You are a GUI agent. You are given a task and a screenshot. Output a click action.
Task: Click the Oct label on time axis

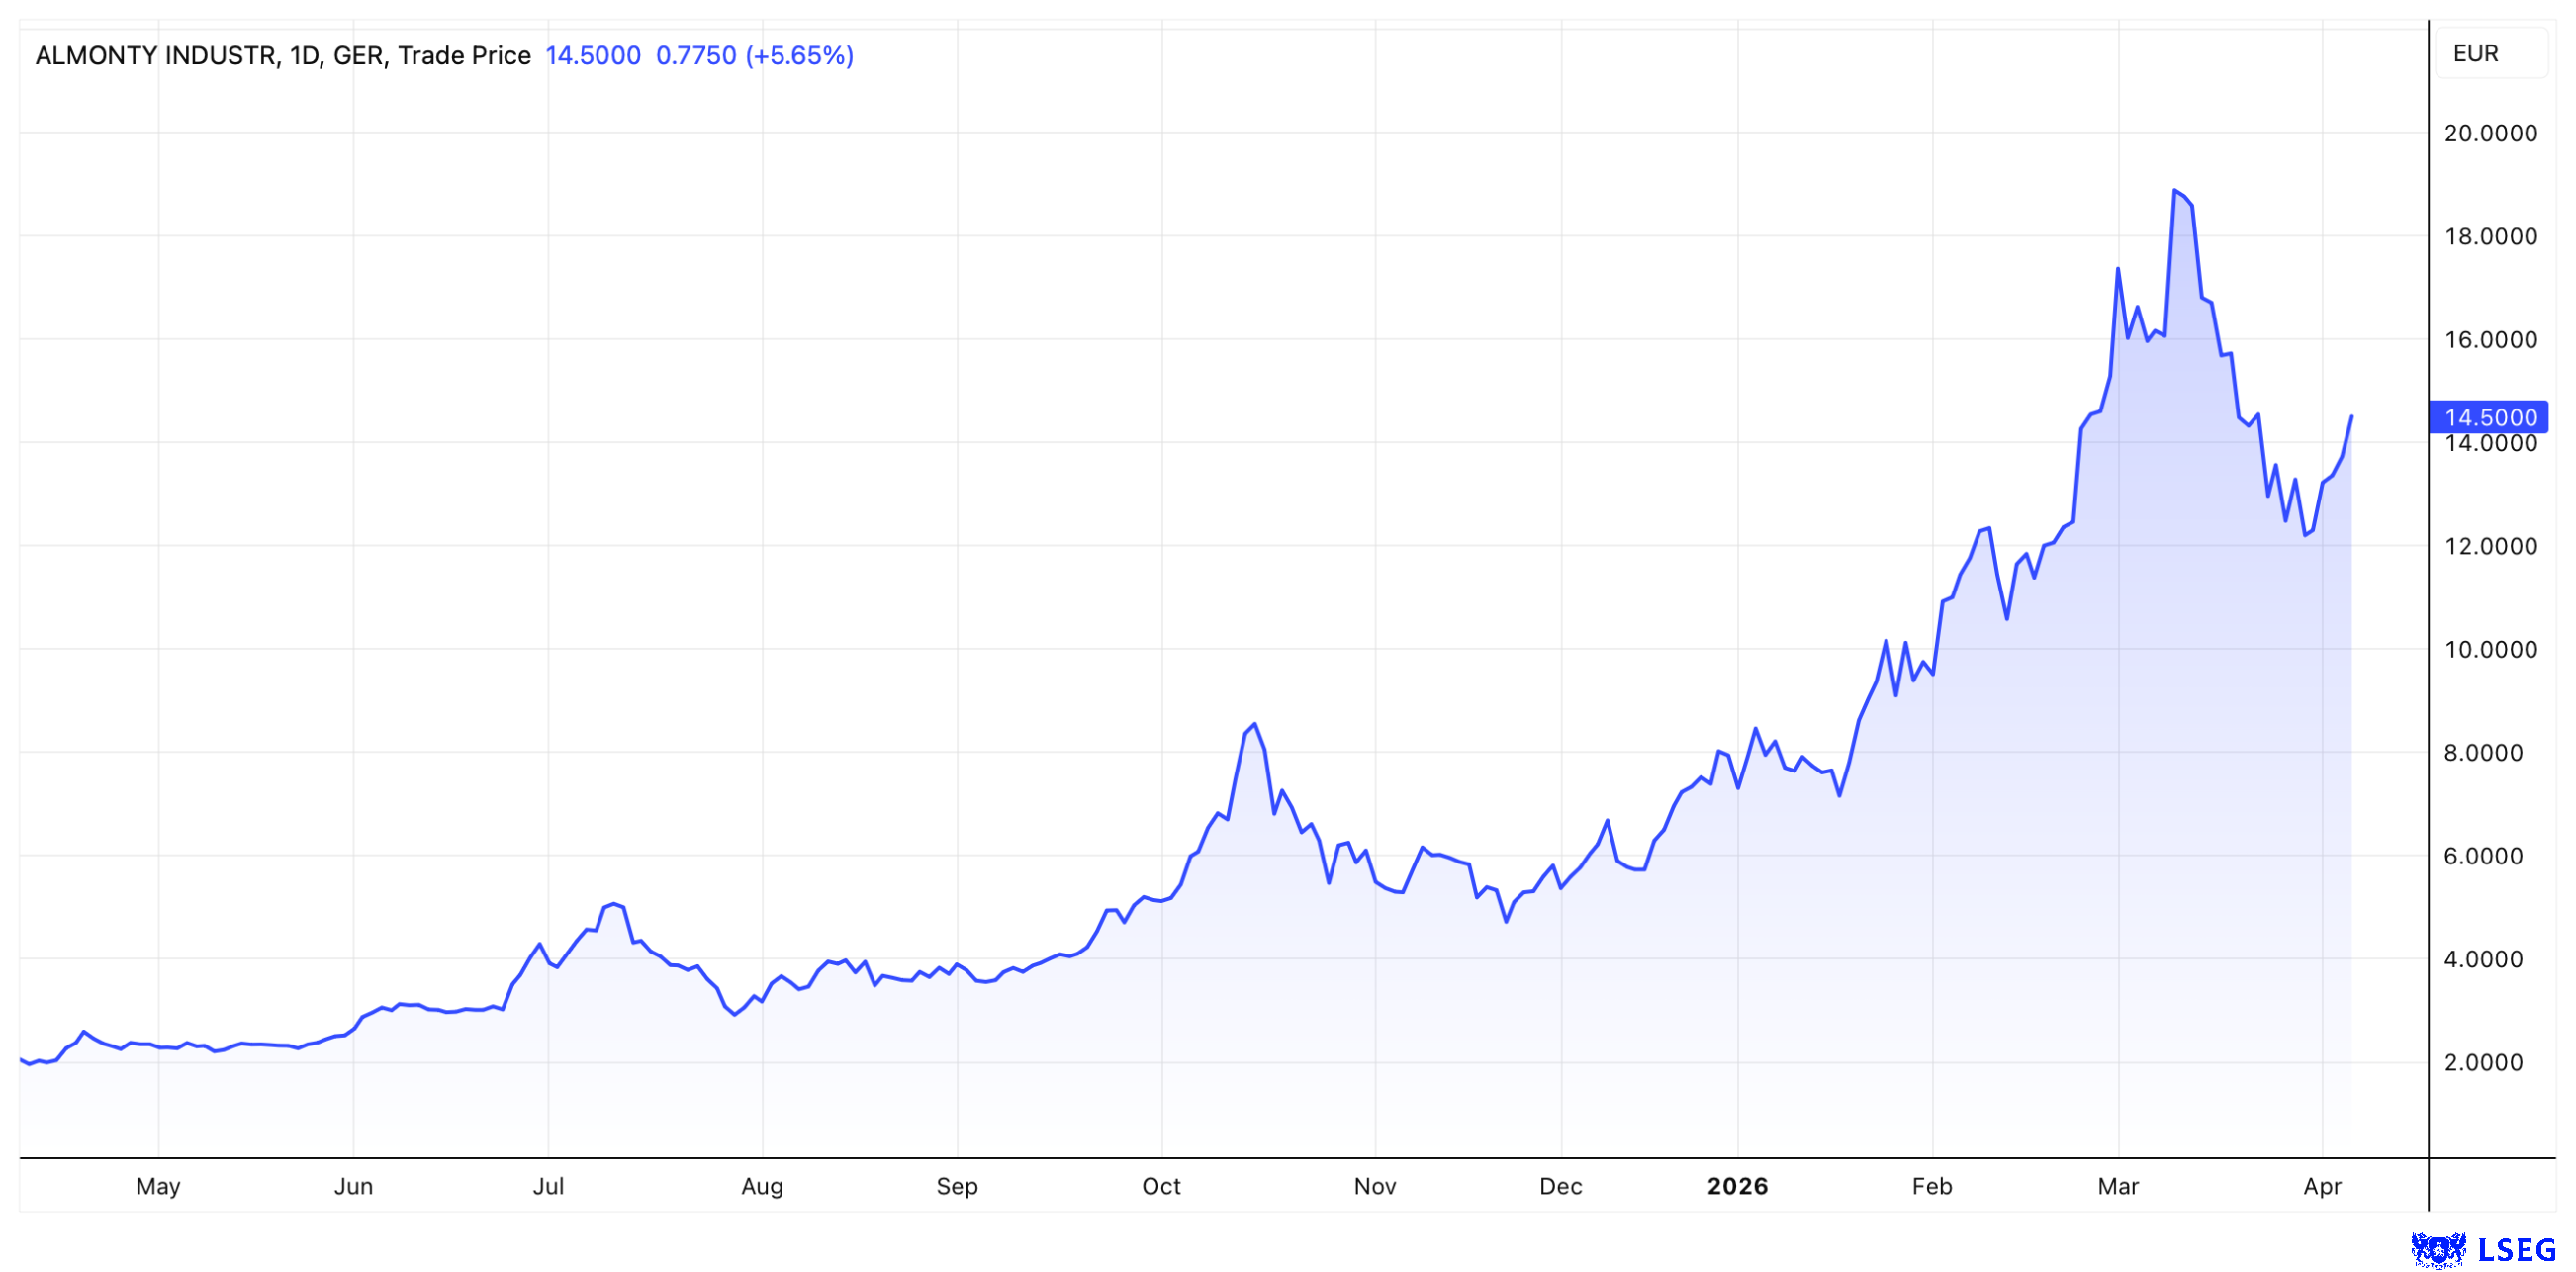(1161, 1186)
